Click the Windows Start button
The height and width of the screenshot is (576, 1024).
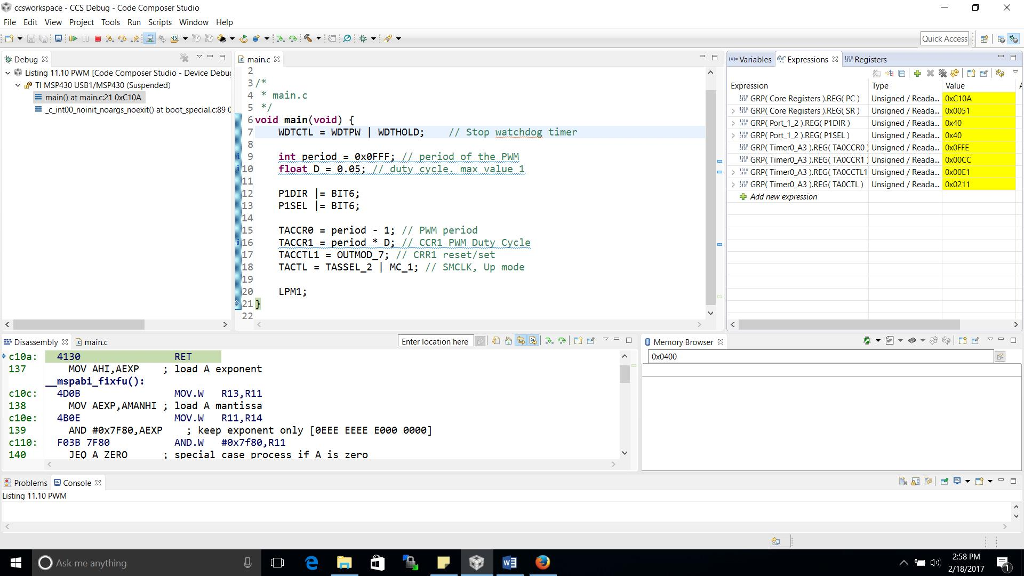pyautogui.click(x=16, y=562)
